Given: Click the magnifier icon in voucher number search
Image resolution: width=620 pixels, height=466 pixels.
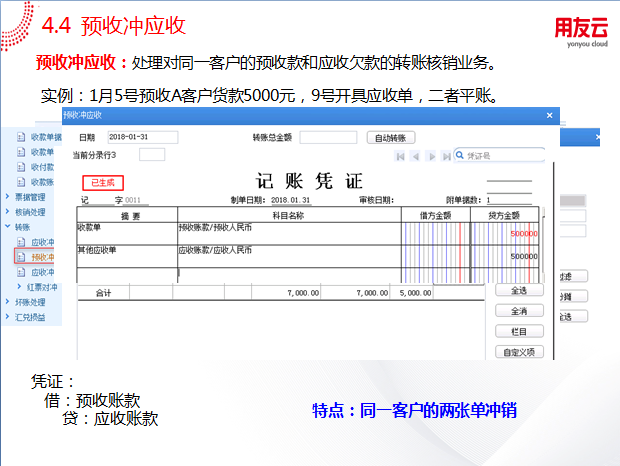Looking at the screenshot, I should (459, 155).
